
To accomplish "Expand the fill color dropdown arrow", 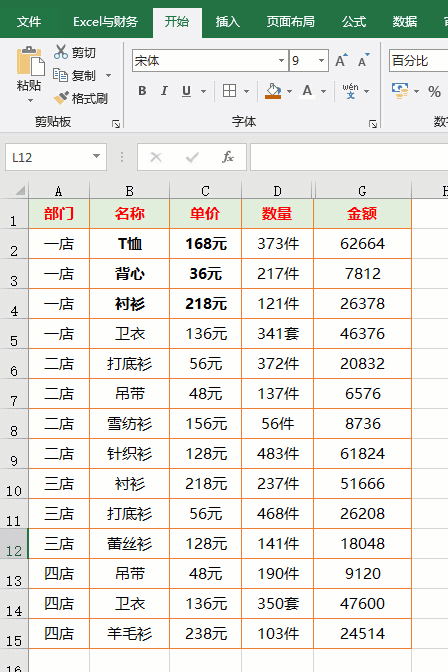I will (289, 91).
